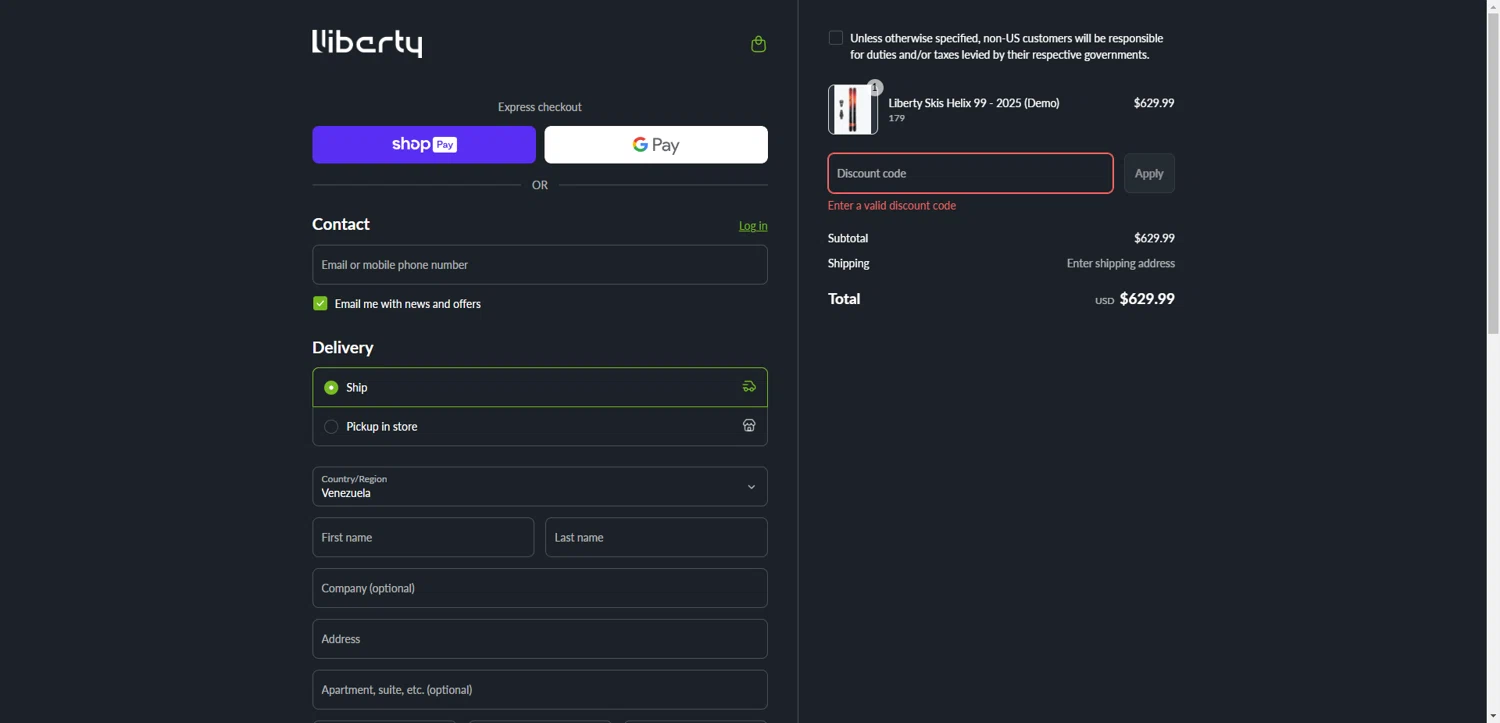Click the 'Express checkout' heading text
The image size is (1500, 723).
[x=540, y=107]
